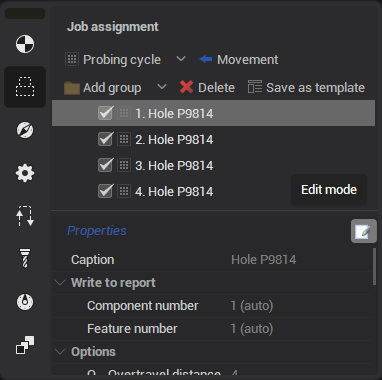
Task: Select the dashed workpiece setup sidebar icon
Action: (x=25, y=87)
